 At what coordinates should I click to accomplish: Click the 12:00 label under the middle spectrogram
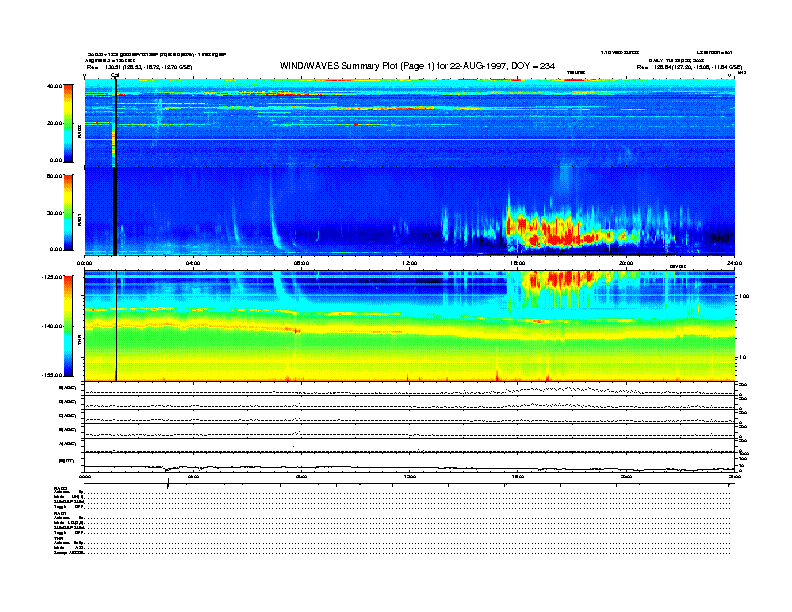[x=409, y=263]
